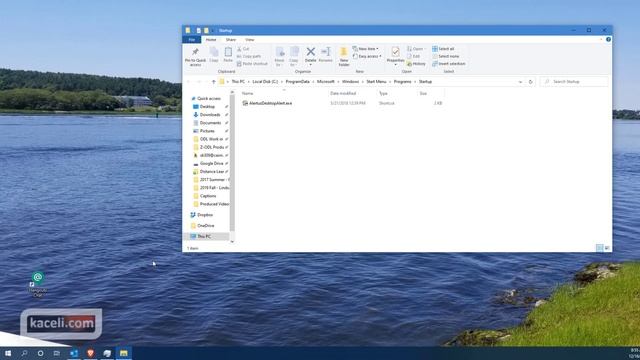Select OneDrive in navigation pane

205,225
